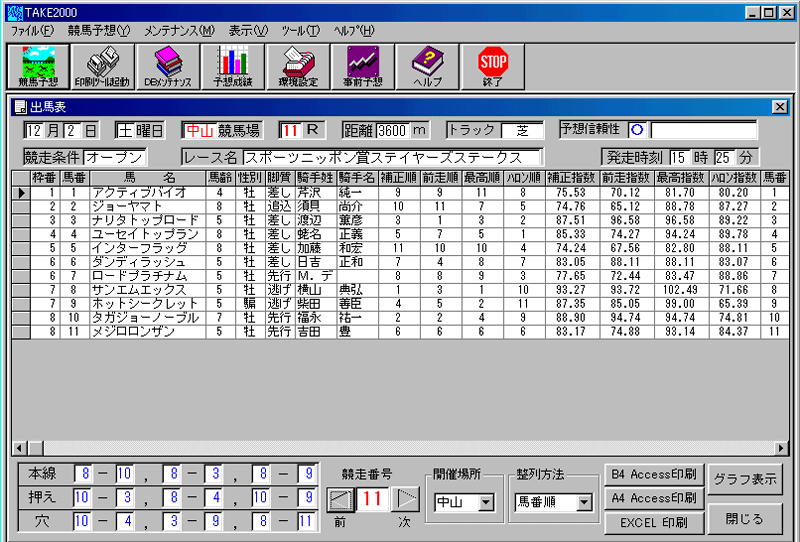
Task: Open the ファイル(F) menu
Action: (31, 30)
